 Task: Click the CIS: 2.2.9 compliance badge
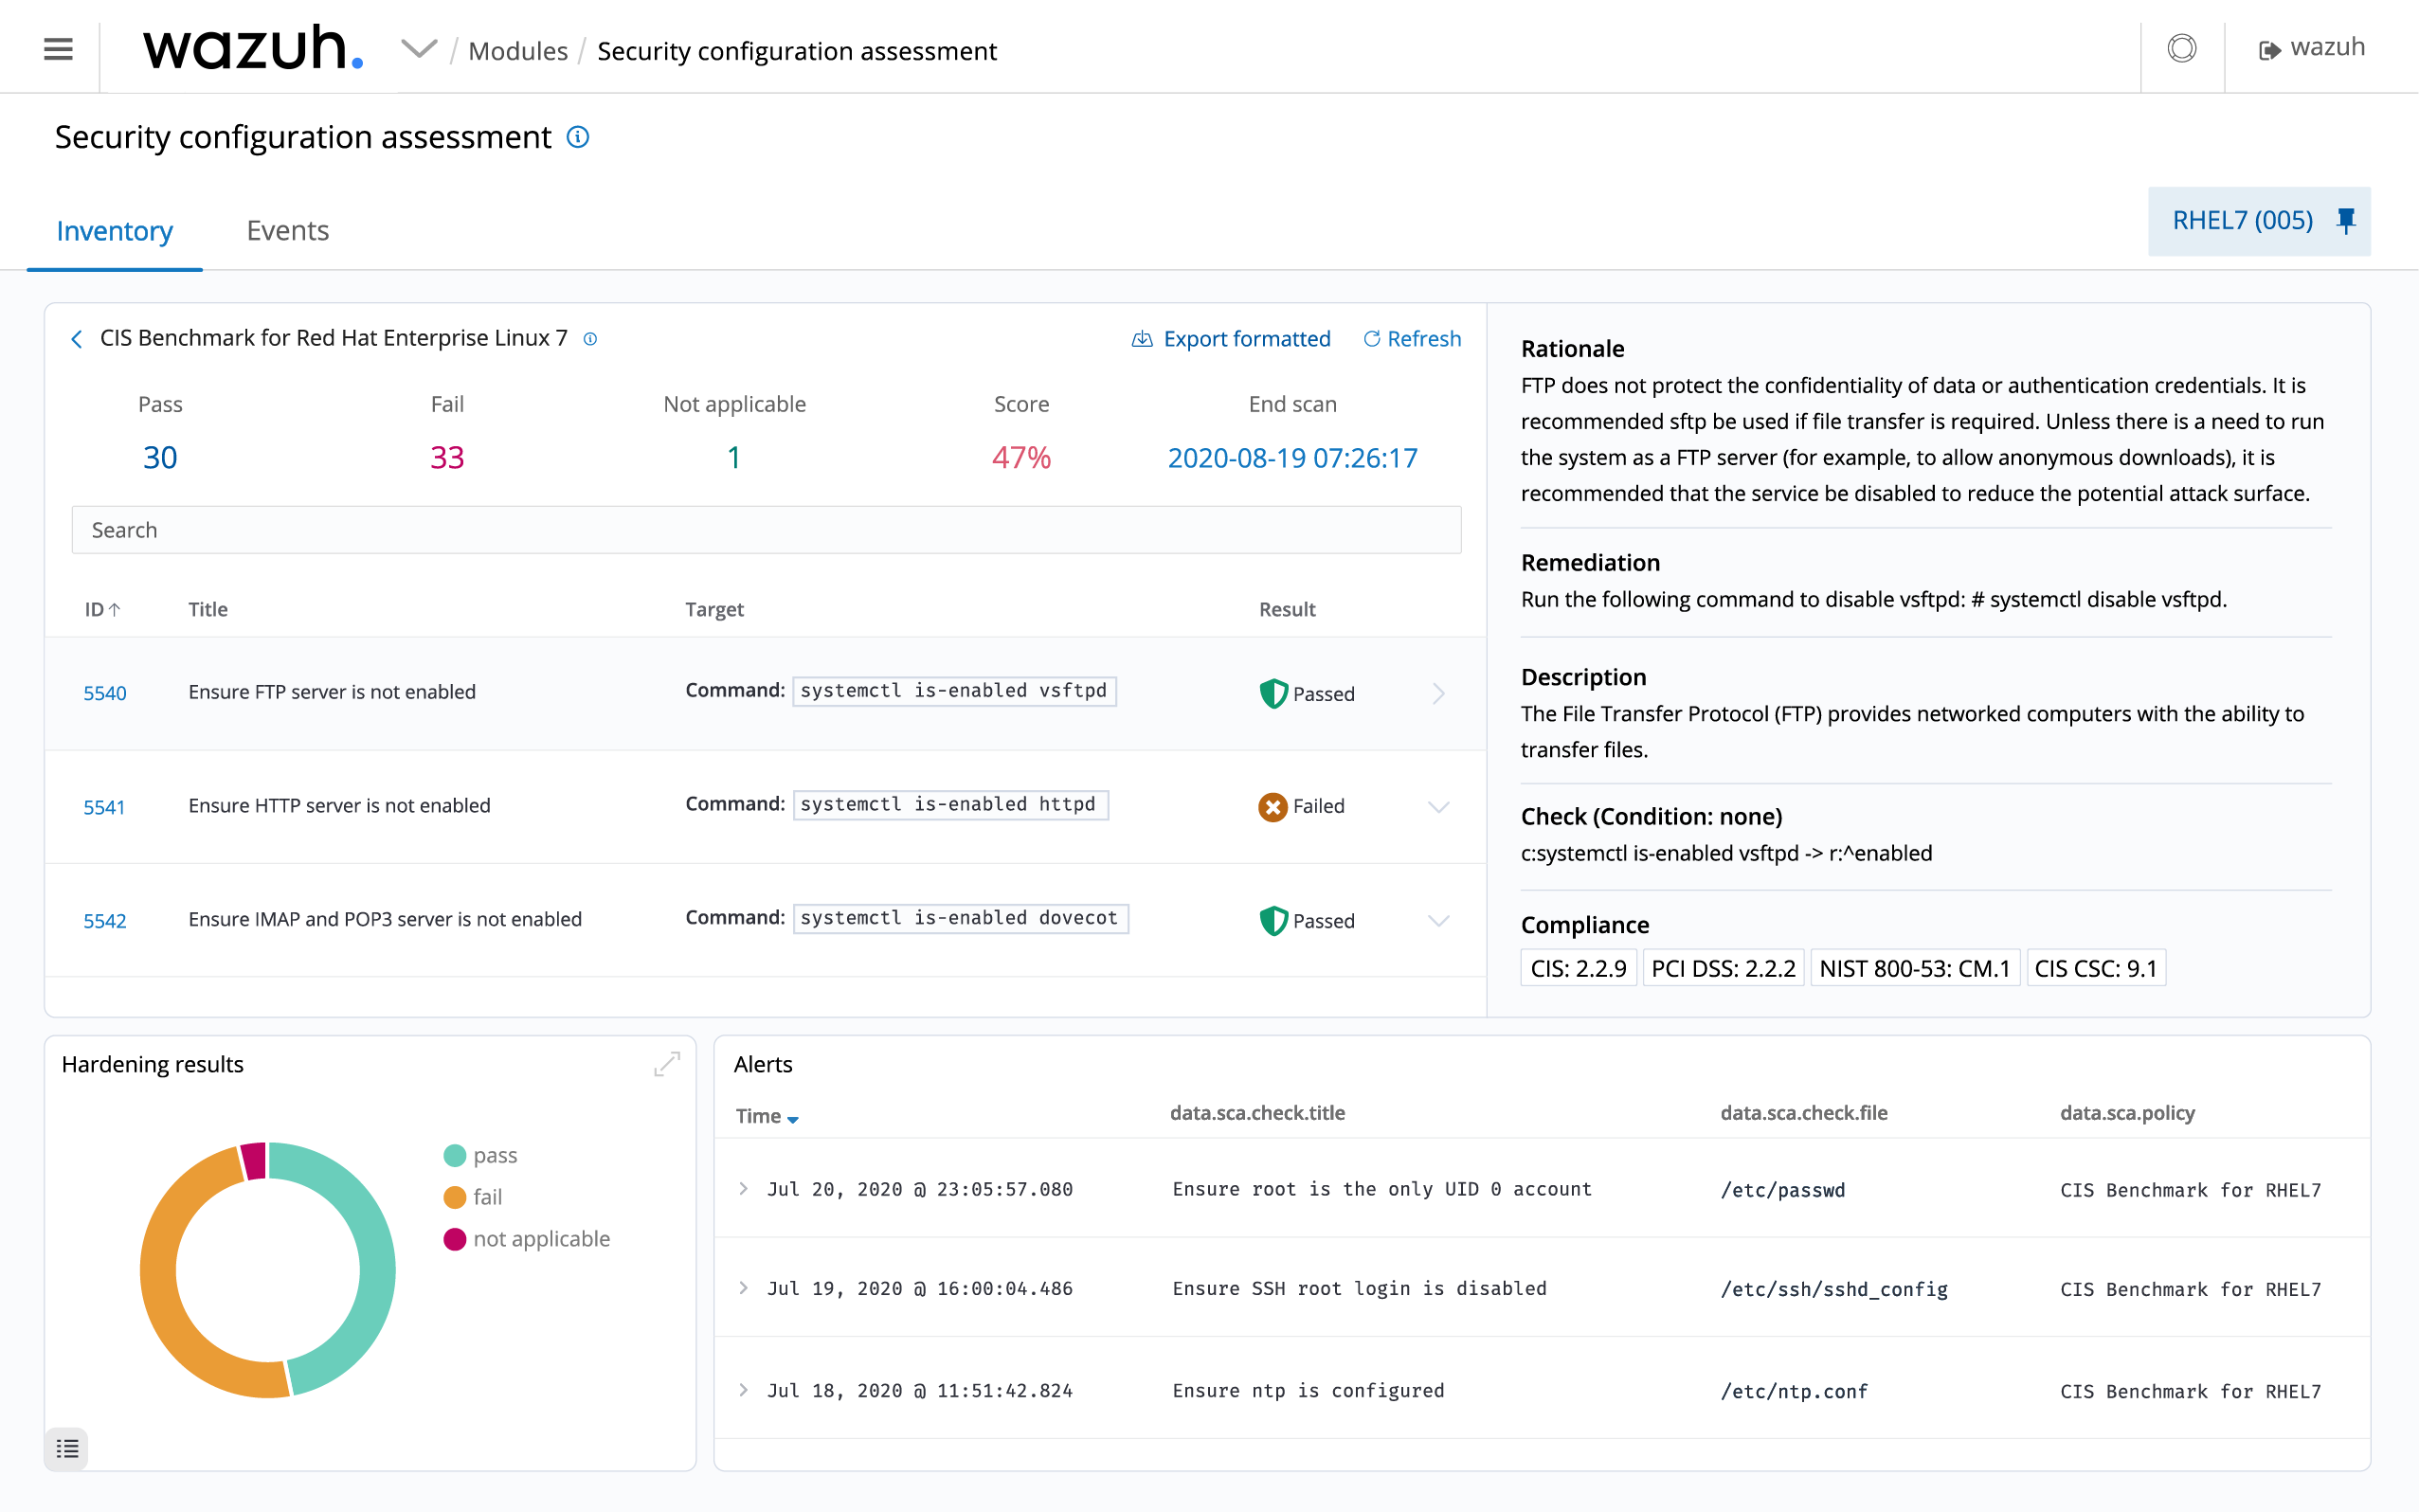click(x=1578, y=968)
